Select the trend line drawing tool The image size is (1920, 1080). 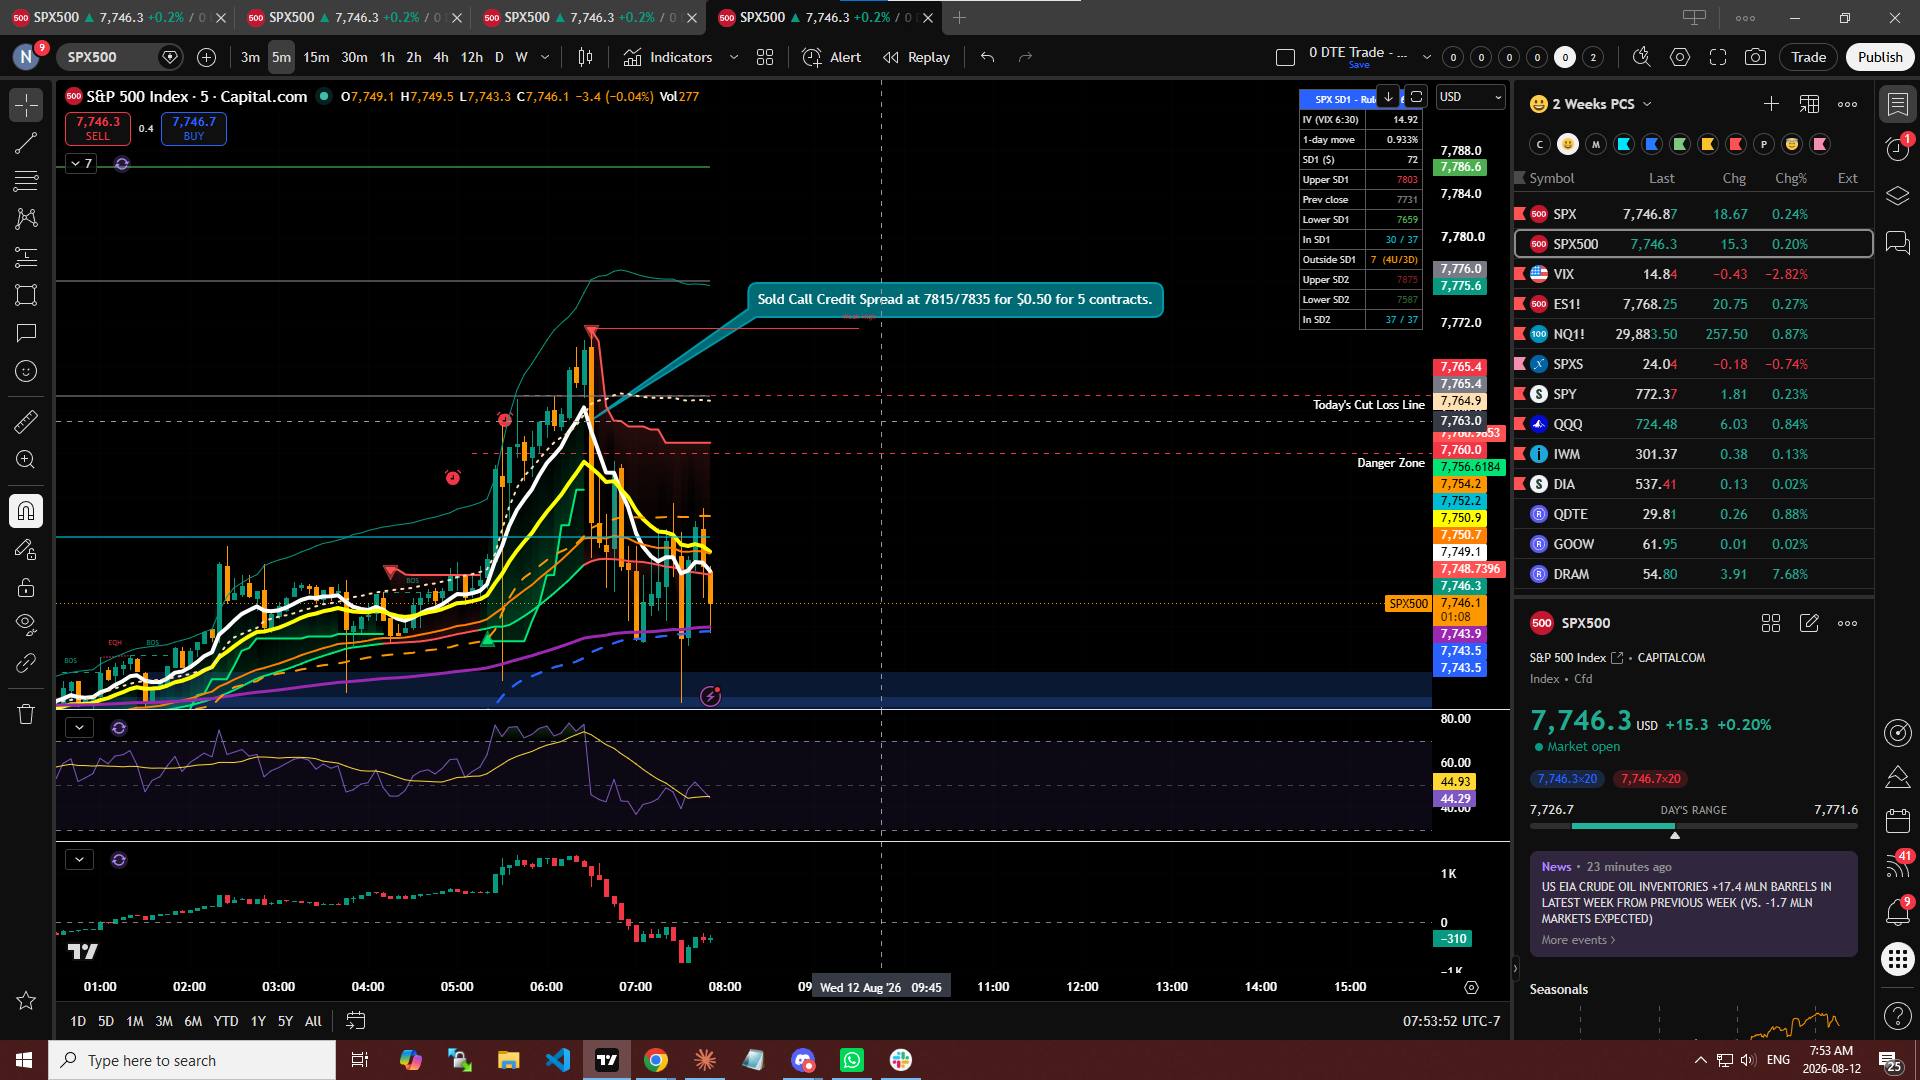[x=26, y=143]
